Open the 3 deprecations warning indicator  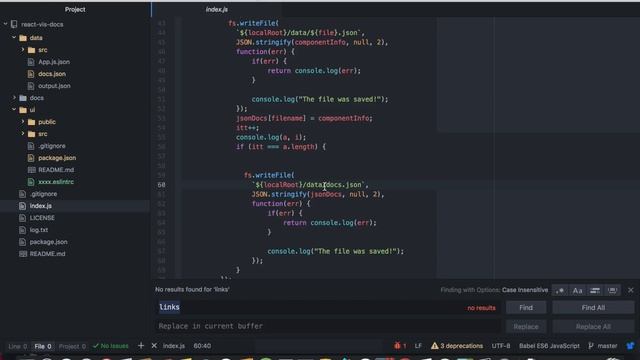[x=457, y=346]
